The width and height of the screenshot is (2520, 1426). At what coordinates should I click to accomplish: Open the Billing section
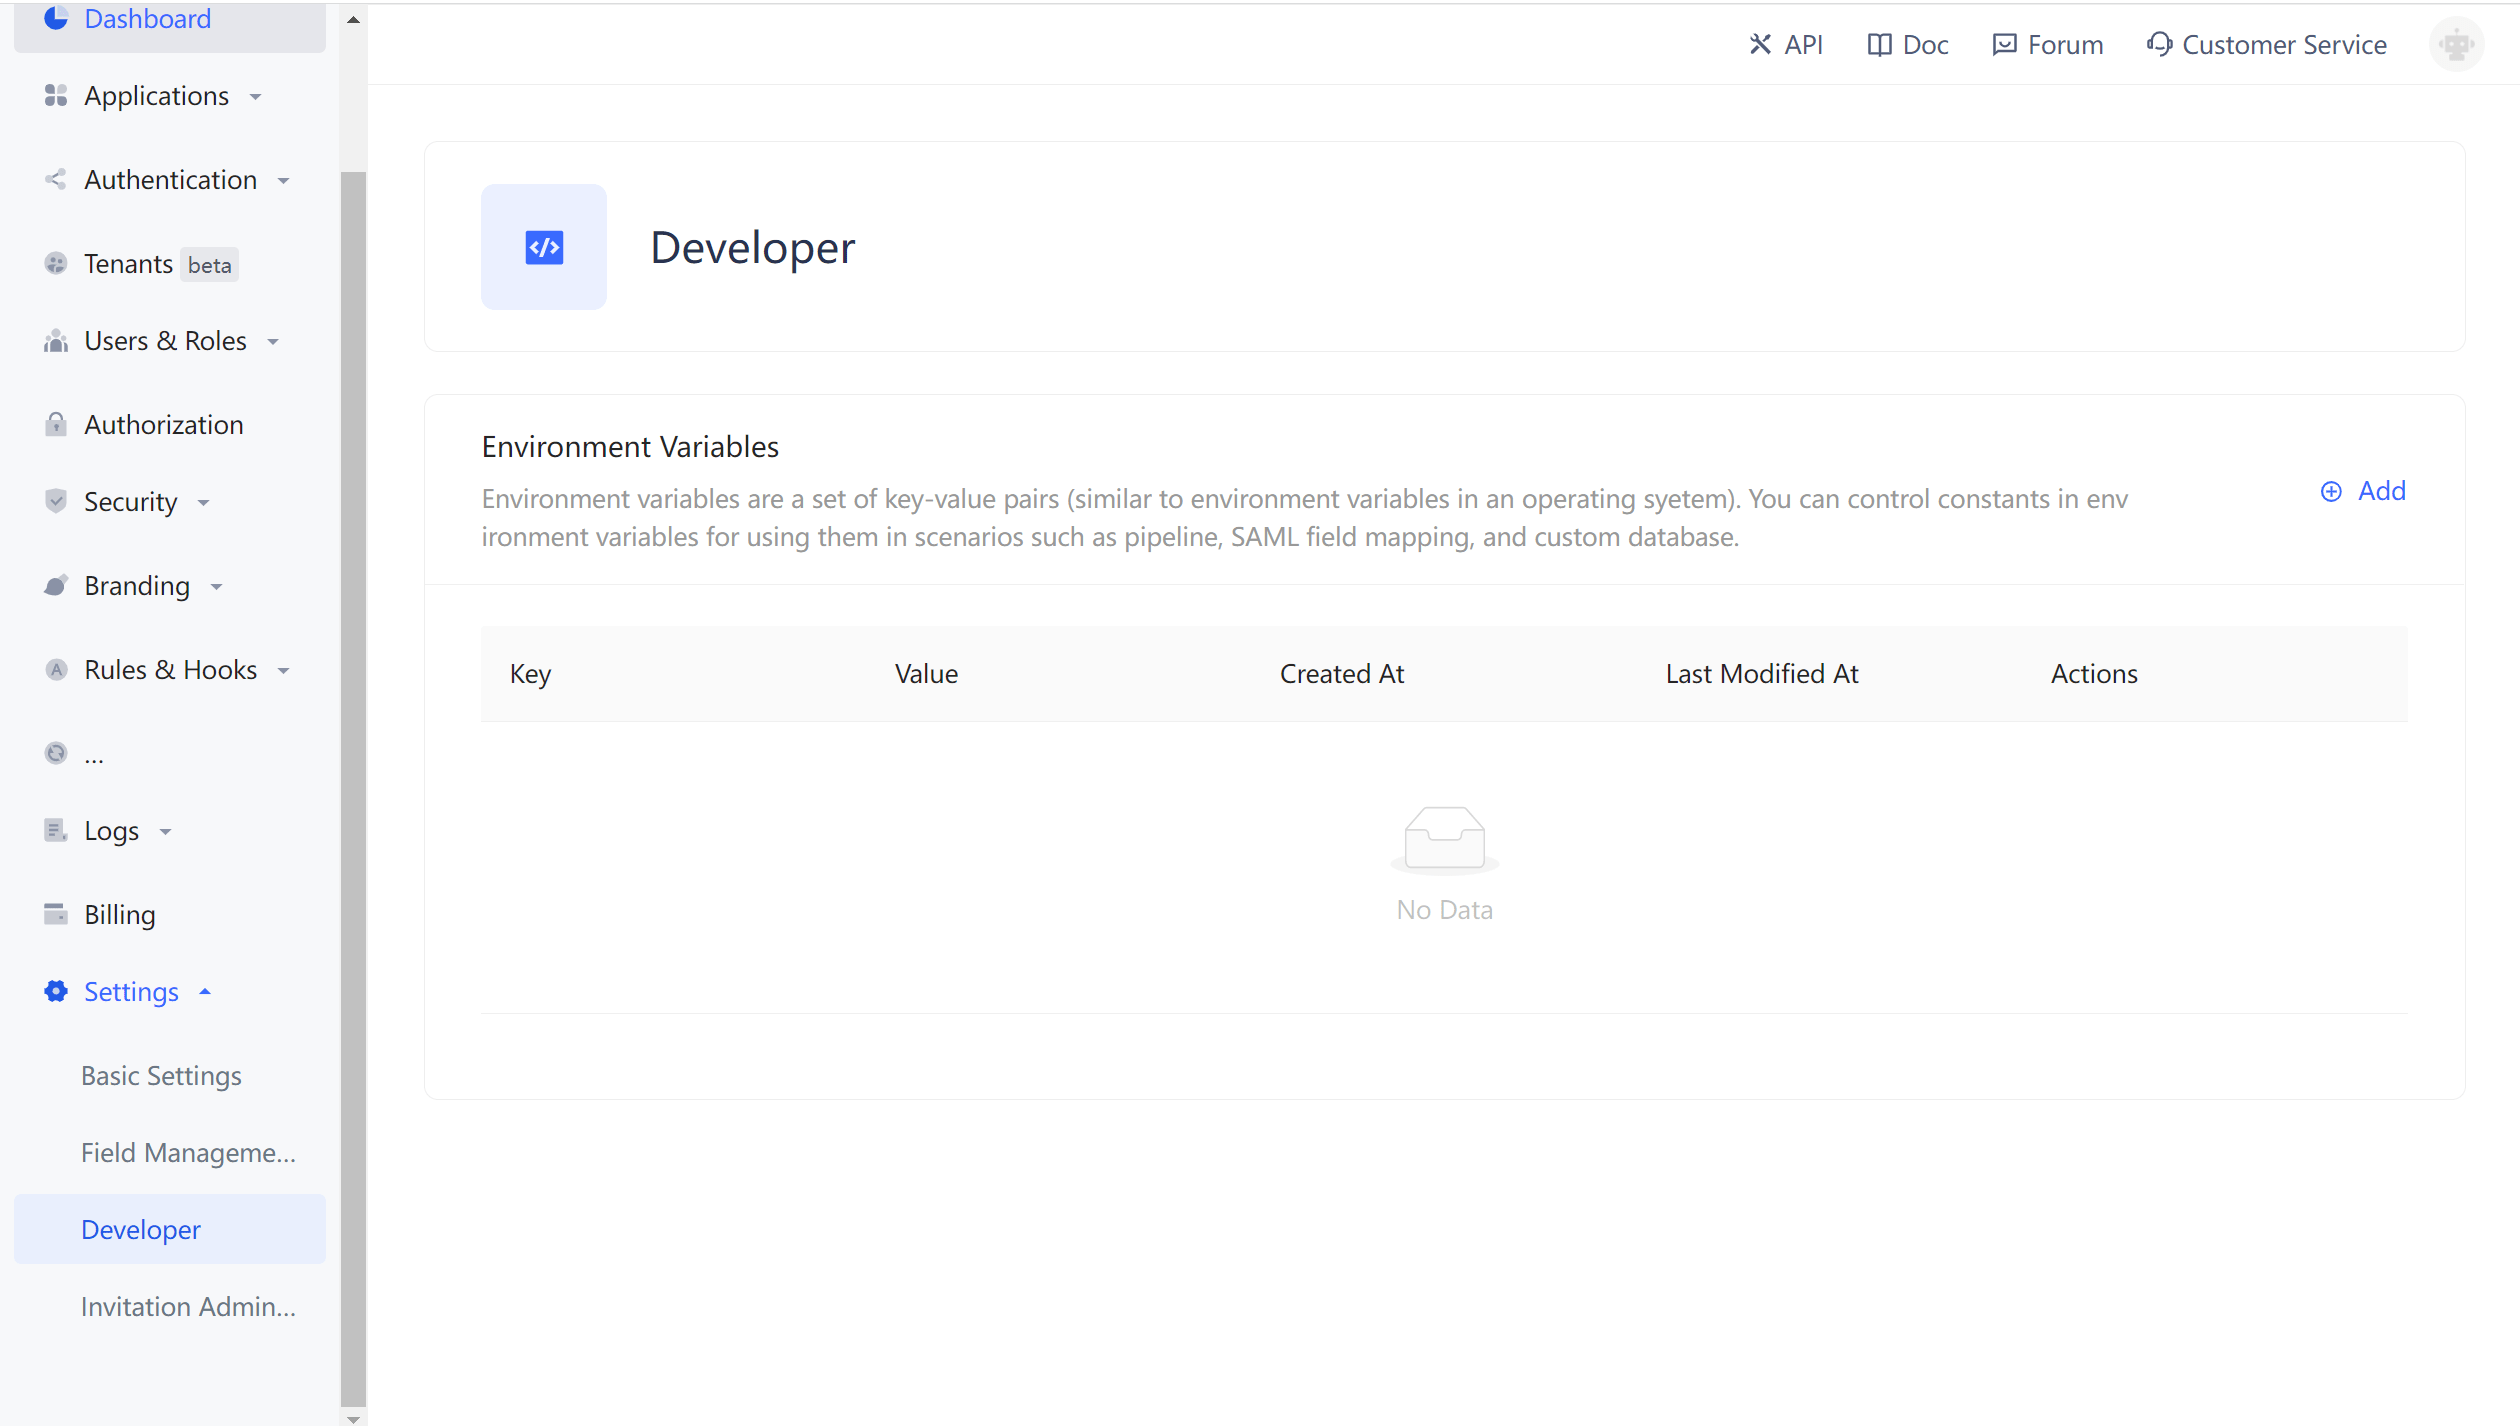pos(119,913)
